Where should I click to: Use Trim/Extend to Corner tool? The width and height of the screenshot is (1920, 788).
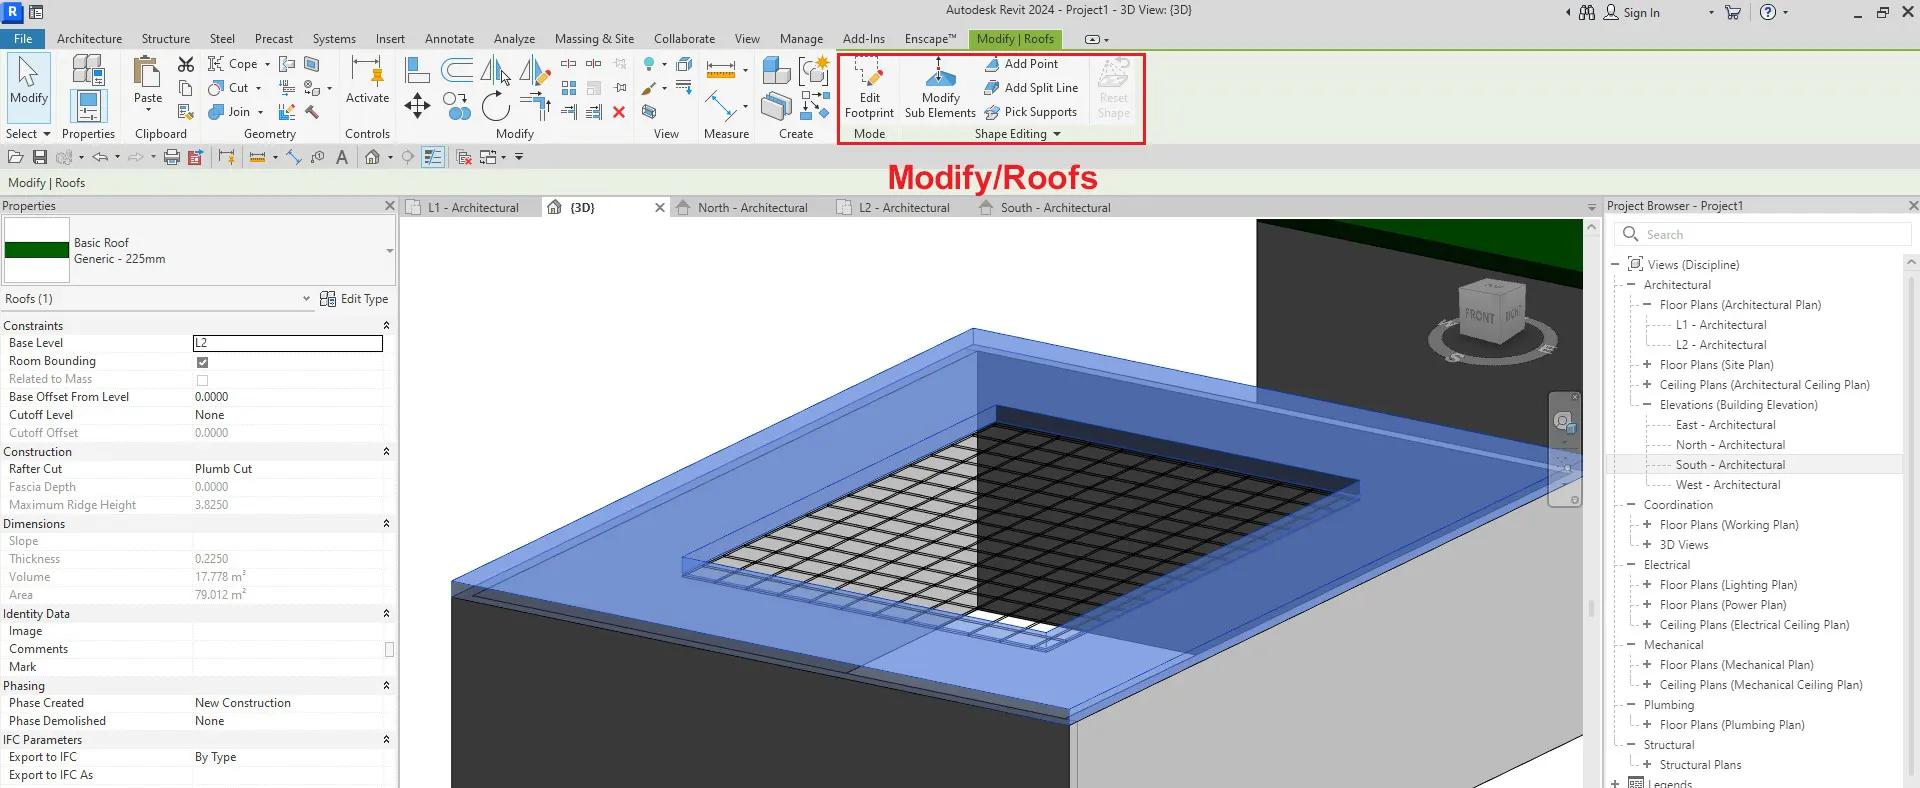pos(535,105)
